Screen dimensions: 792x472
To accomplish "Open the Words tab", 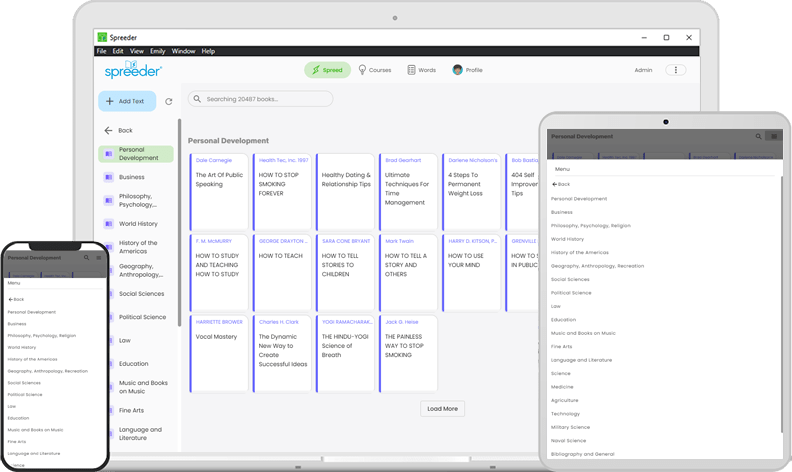I will click(422, 70).
